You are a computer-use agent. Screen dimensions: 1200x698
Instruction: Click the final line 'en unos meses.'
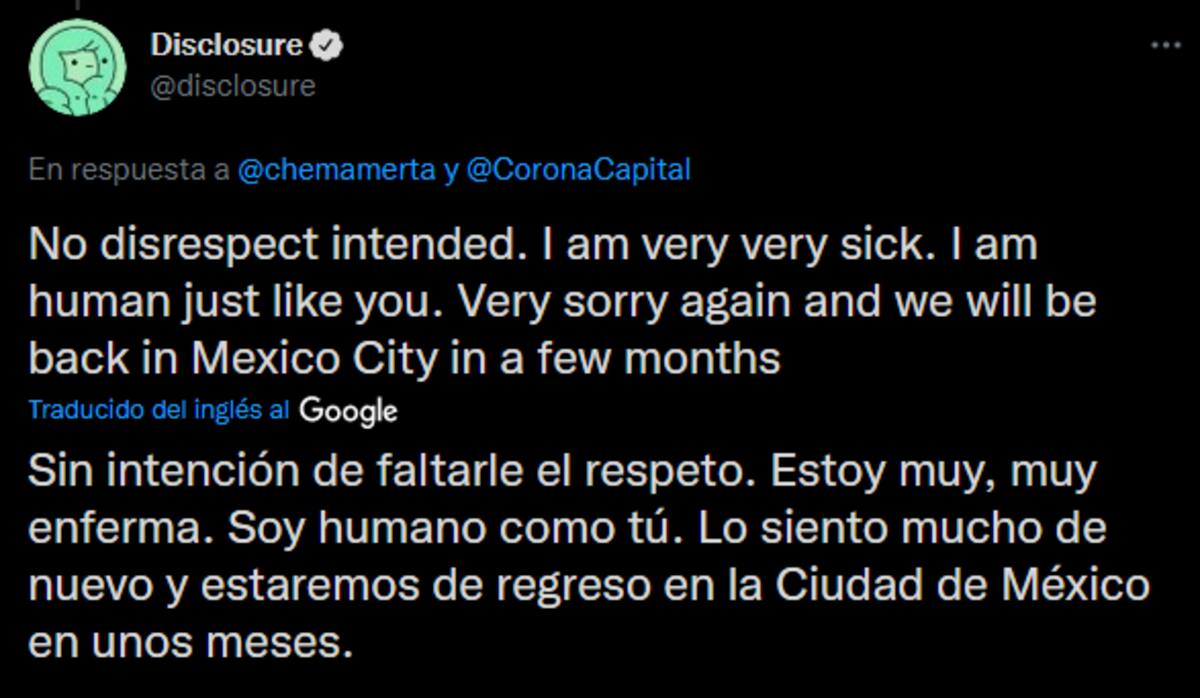click(191, 641)
